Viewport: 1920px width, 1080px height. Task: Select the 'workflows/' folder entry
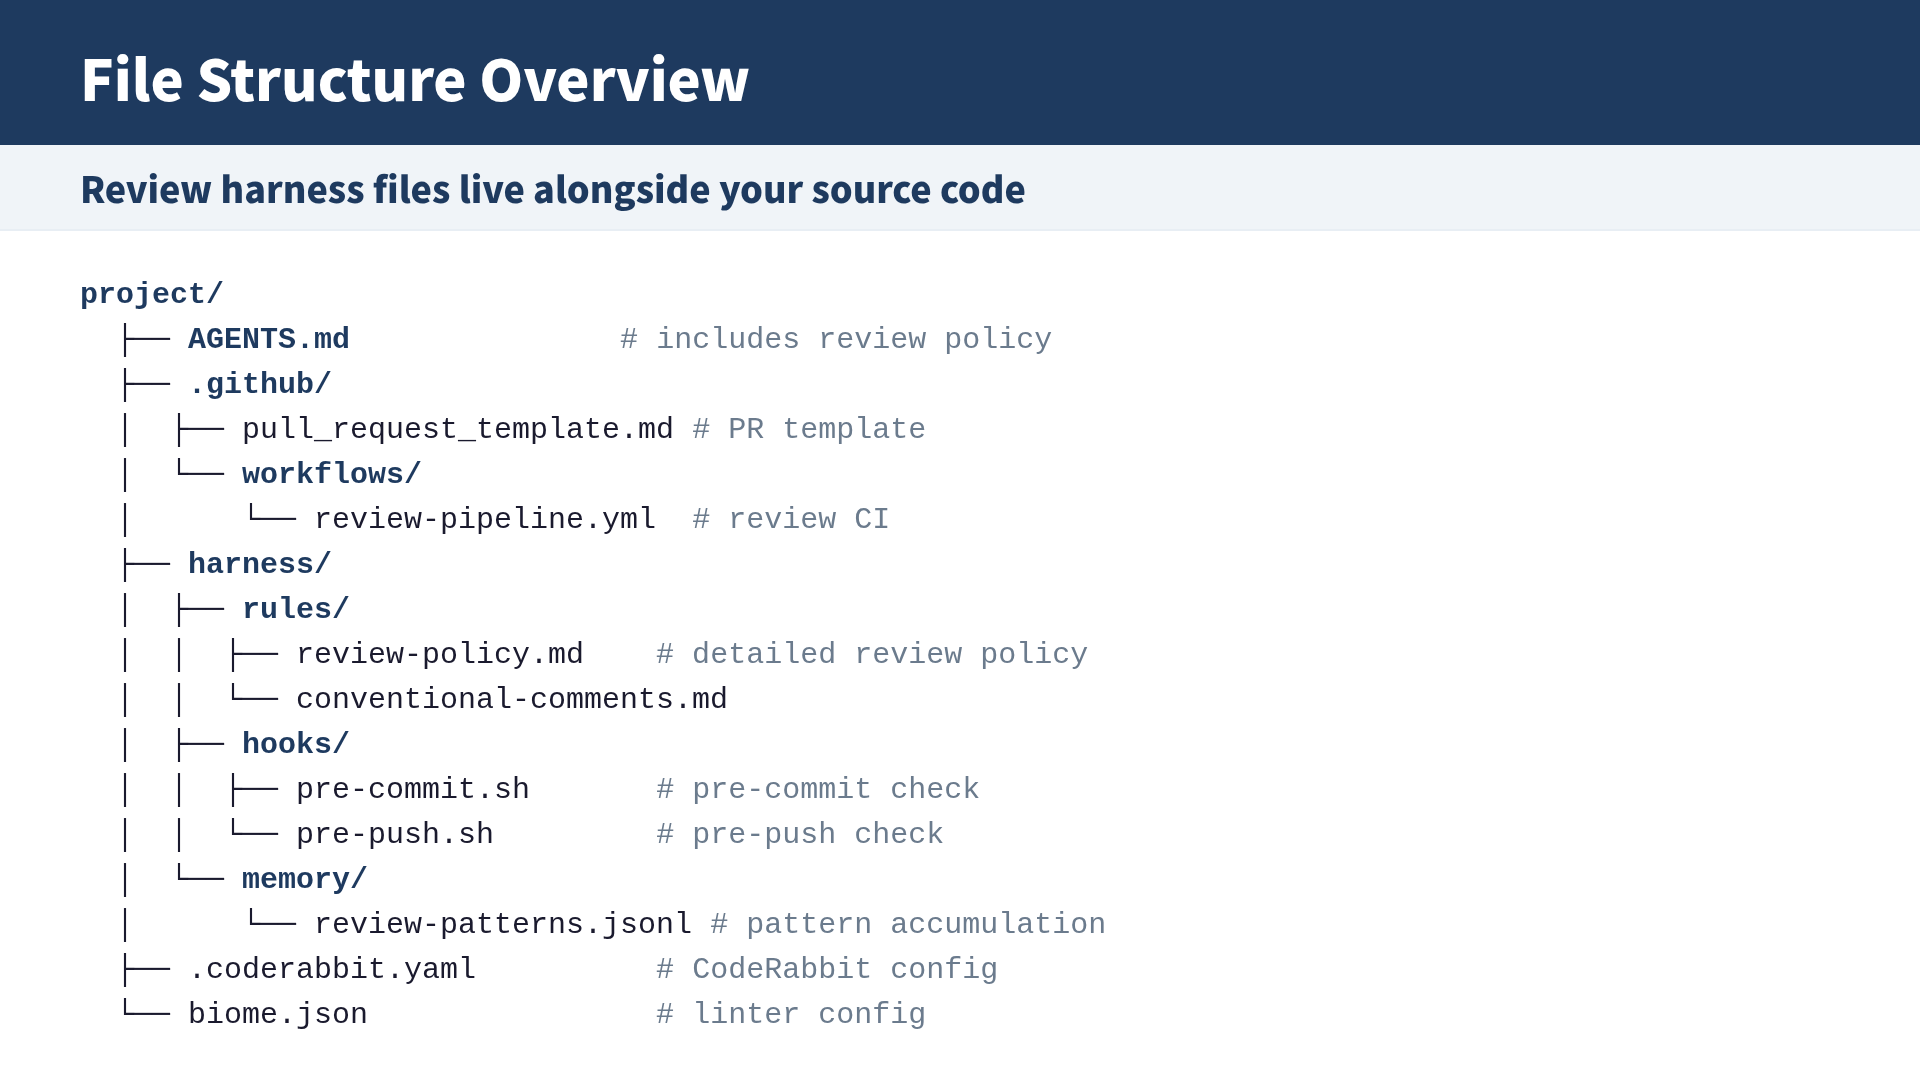pos(332,474)
